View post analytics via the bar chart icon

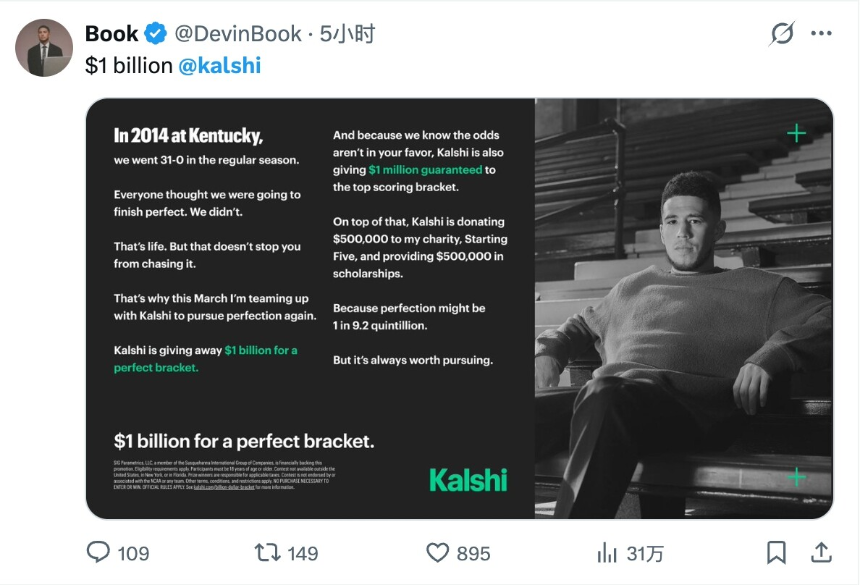pos(607,552)
